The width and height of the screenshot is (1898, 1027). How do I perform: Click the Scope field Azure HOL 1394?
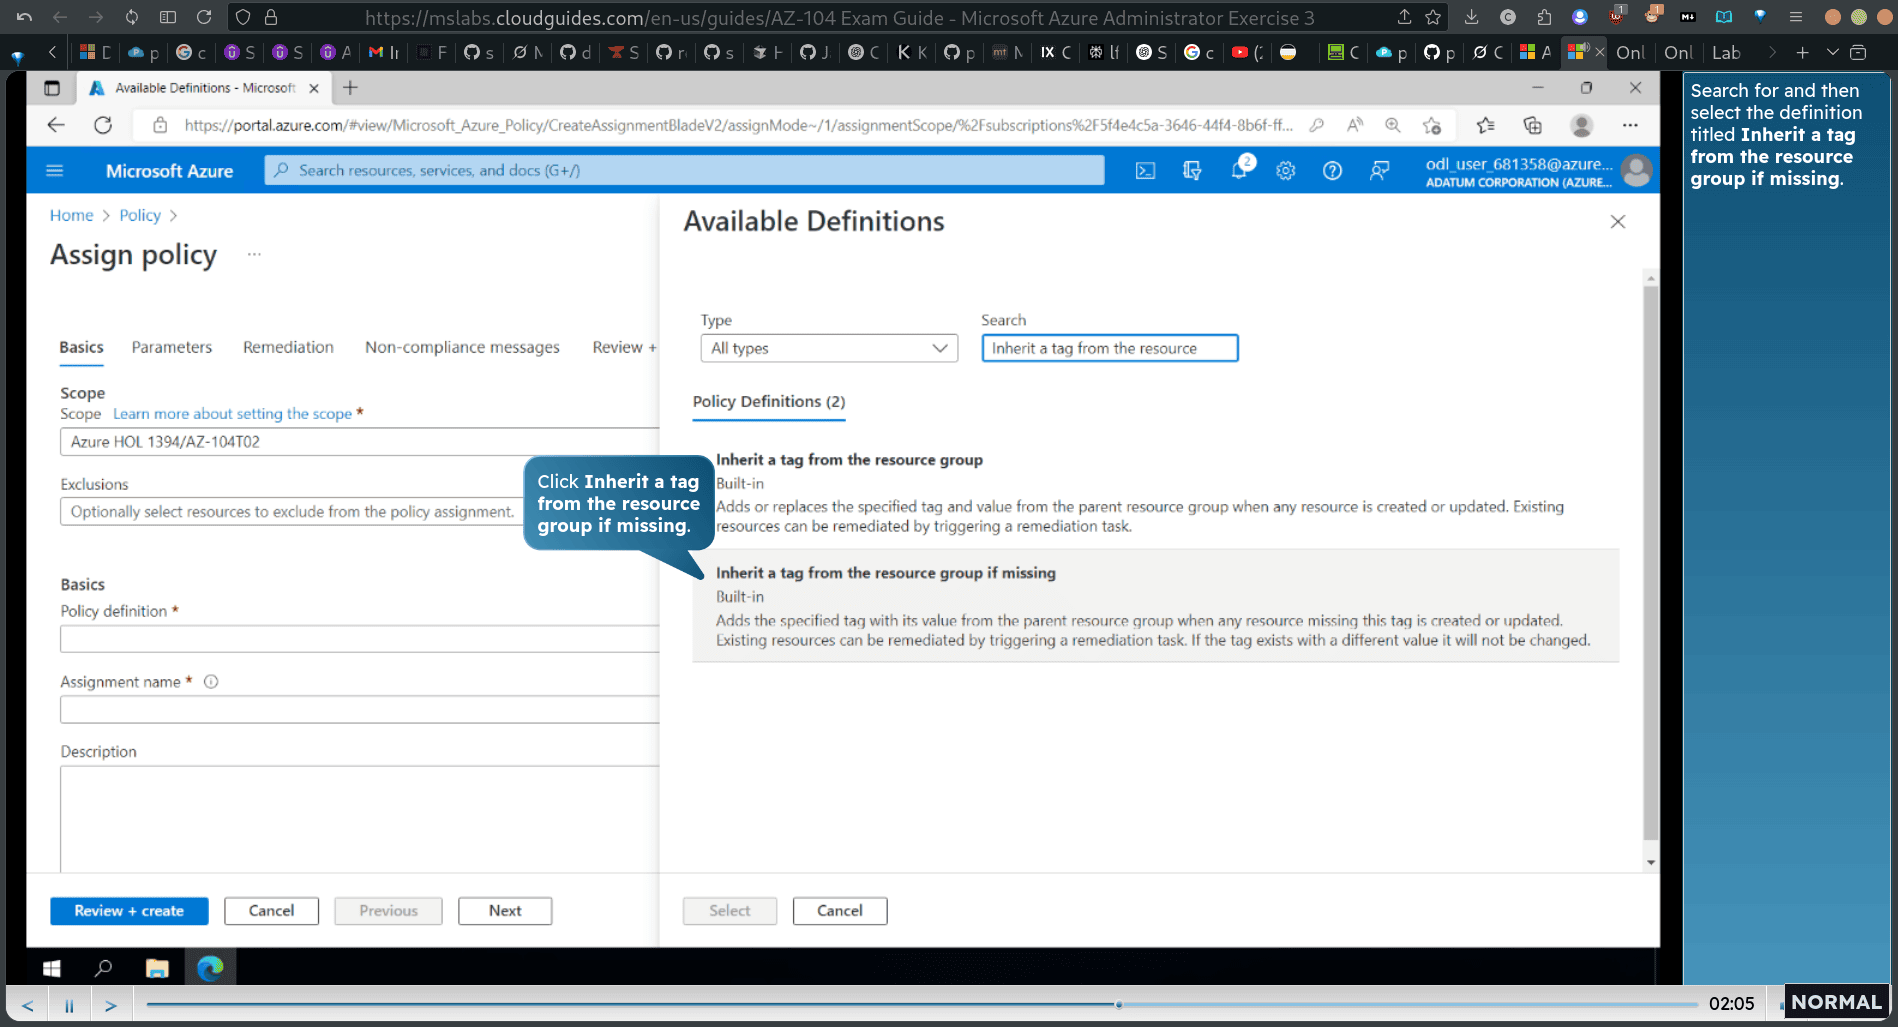359,442
